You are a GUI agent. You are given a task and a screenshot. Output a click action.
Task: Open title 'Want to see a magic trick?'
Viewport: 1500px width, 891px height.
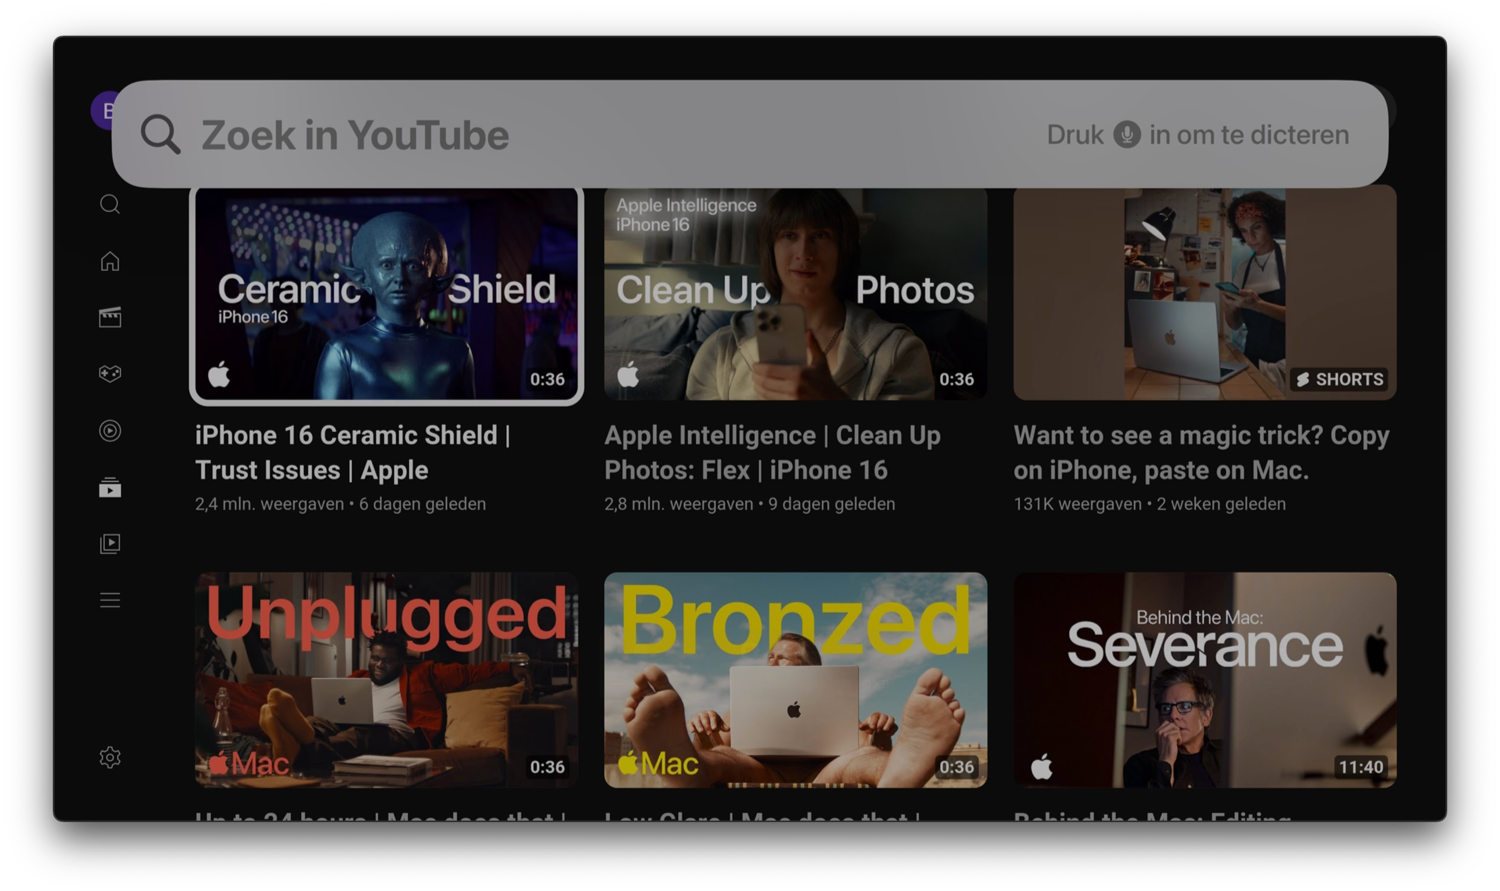point(1201,452)
